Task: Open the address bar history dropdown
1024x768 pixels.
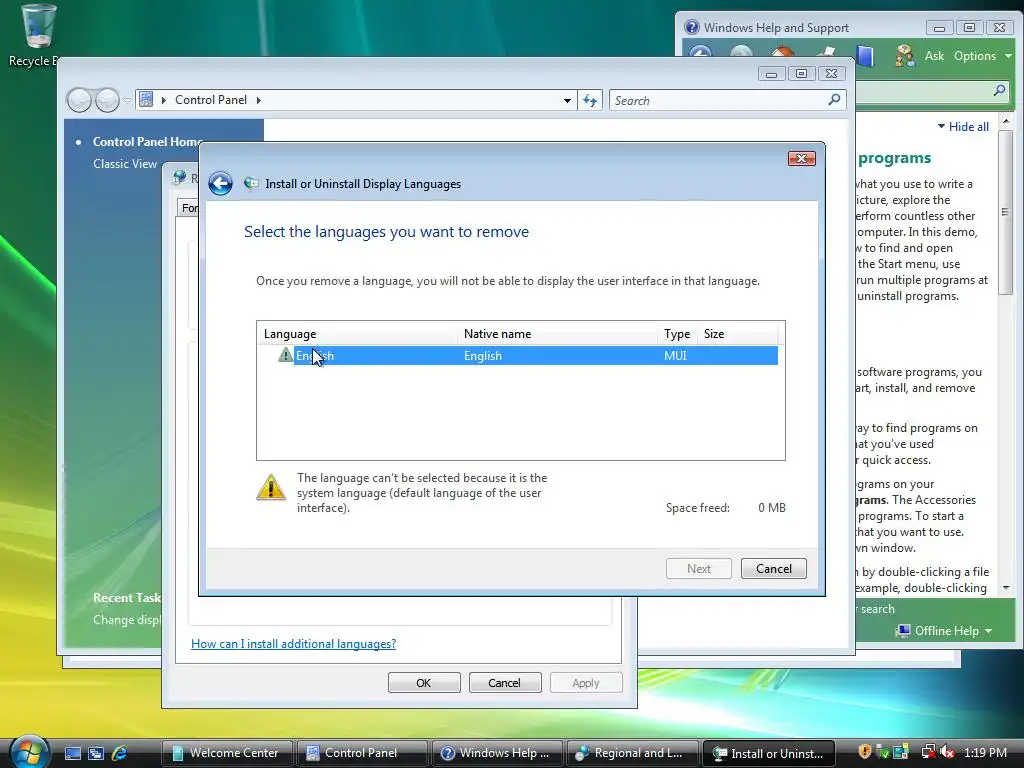Action: pos(567,100)
